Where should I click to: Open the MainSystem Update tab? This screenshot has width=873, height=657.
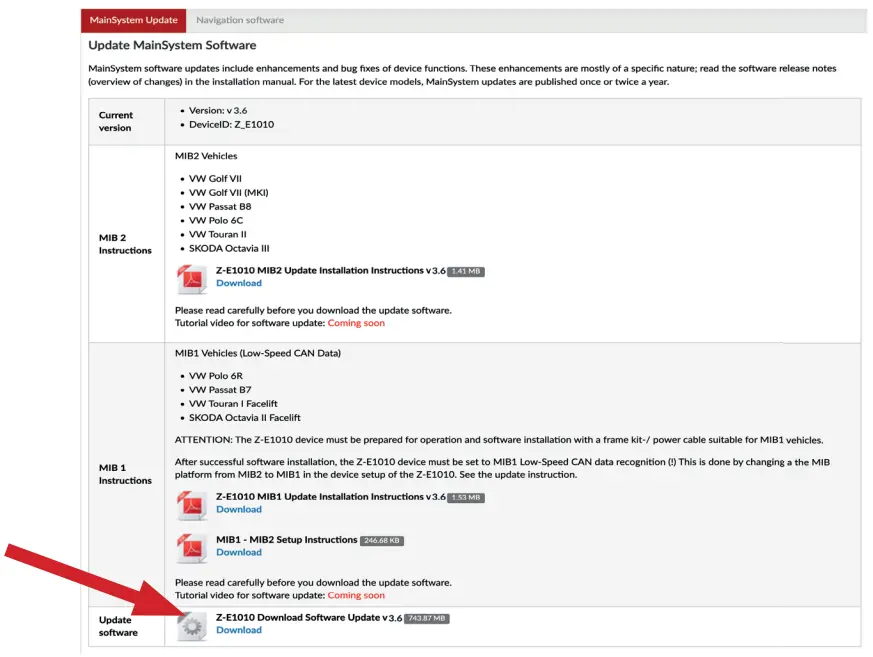(134, 20)
